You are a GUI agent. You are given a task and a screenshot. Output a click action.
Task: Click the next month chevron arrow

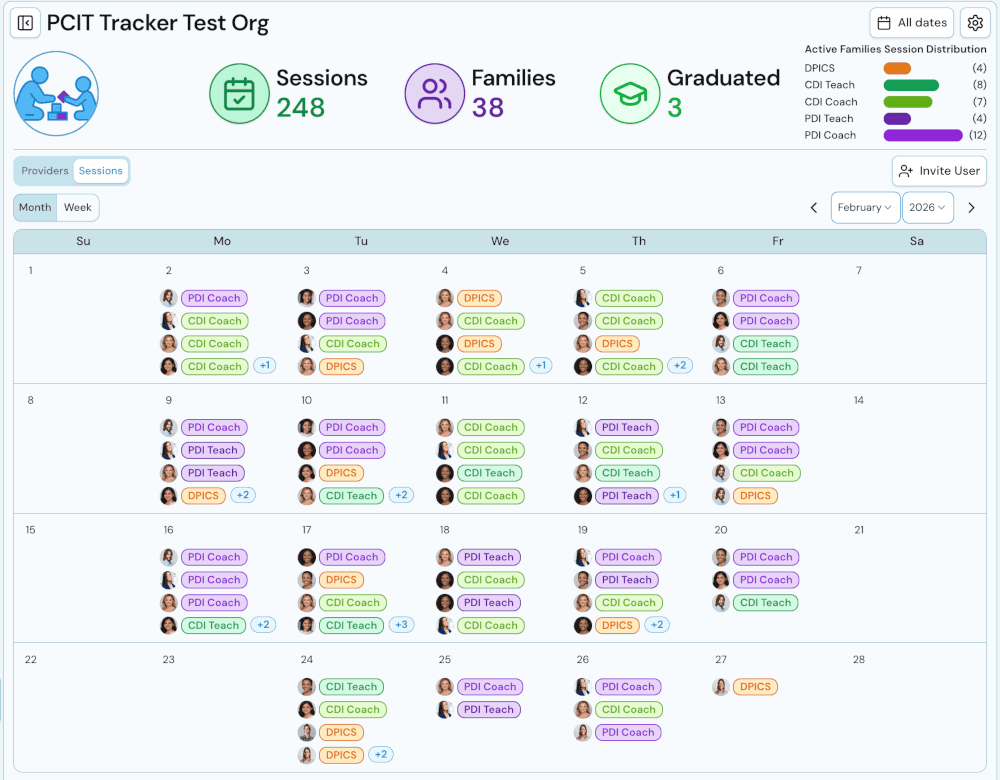(971, 207)
